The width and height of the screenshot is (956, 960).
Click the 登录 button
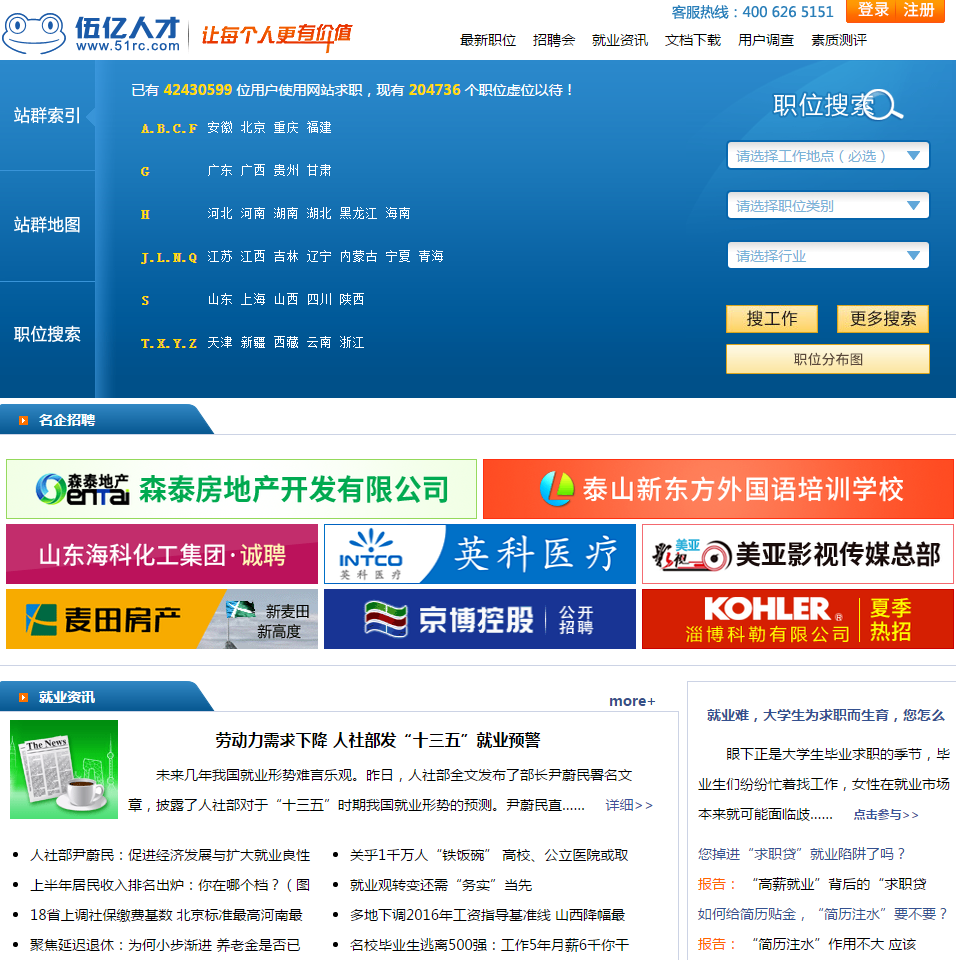click(x=873, y=10)
